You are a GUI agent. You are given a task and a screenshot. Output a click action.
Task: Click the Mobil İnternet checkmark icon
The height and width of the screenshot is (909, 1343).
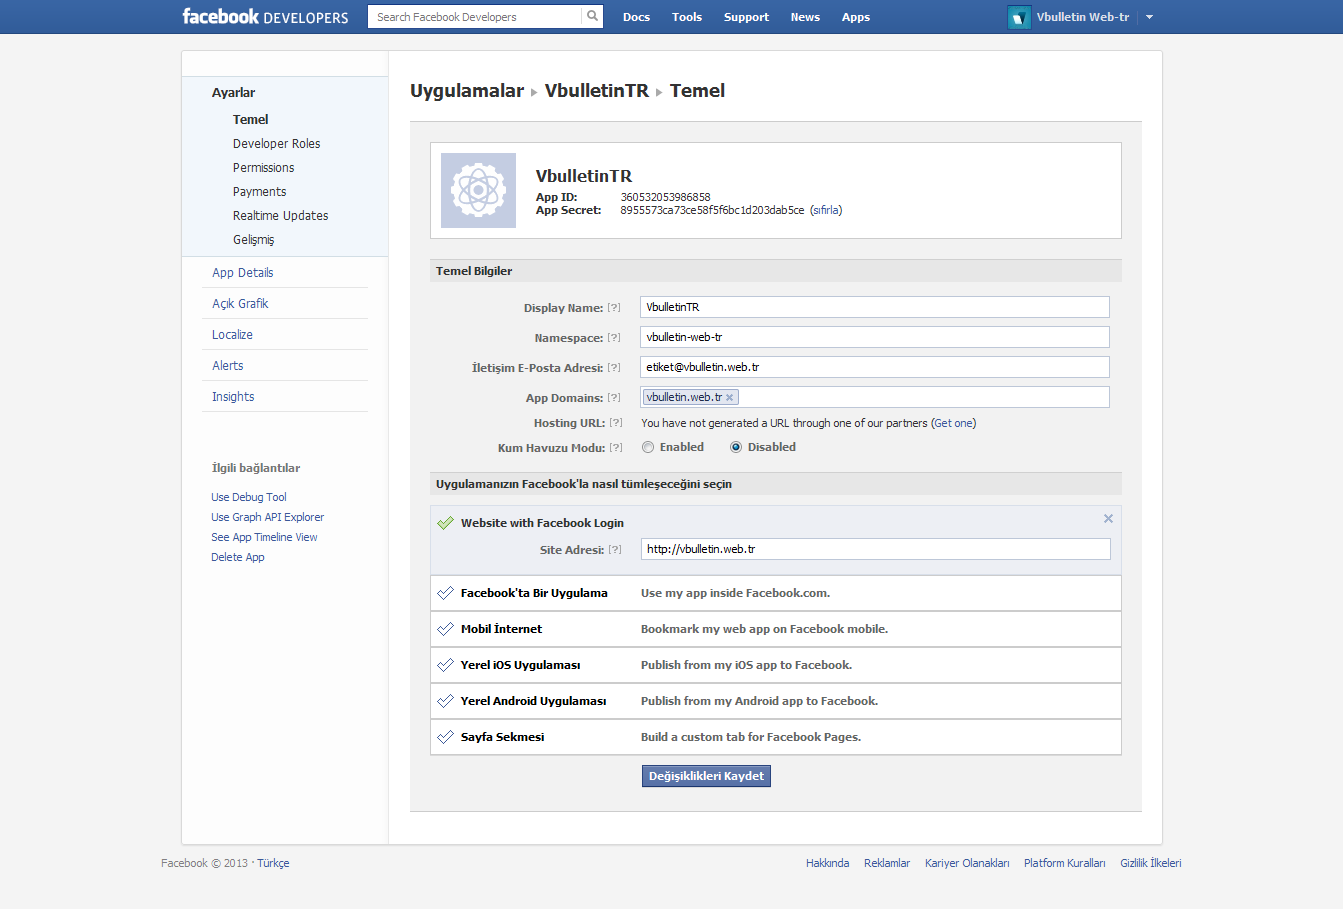tap(446, 629)
